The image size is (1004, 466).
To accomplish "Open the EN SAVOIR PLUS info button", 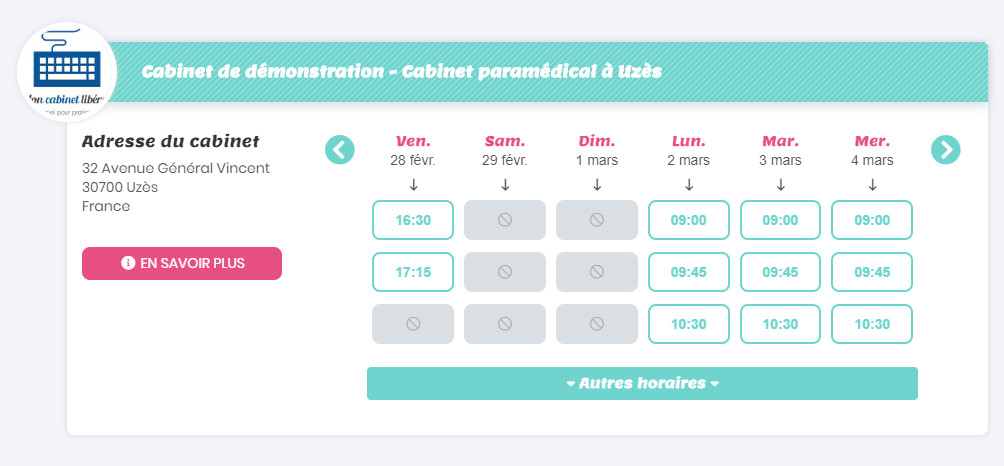I will [x=182, y=263].
